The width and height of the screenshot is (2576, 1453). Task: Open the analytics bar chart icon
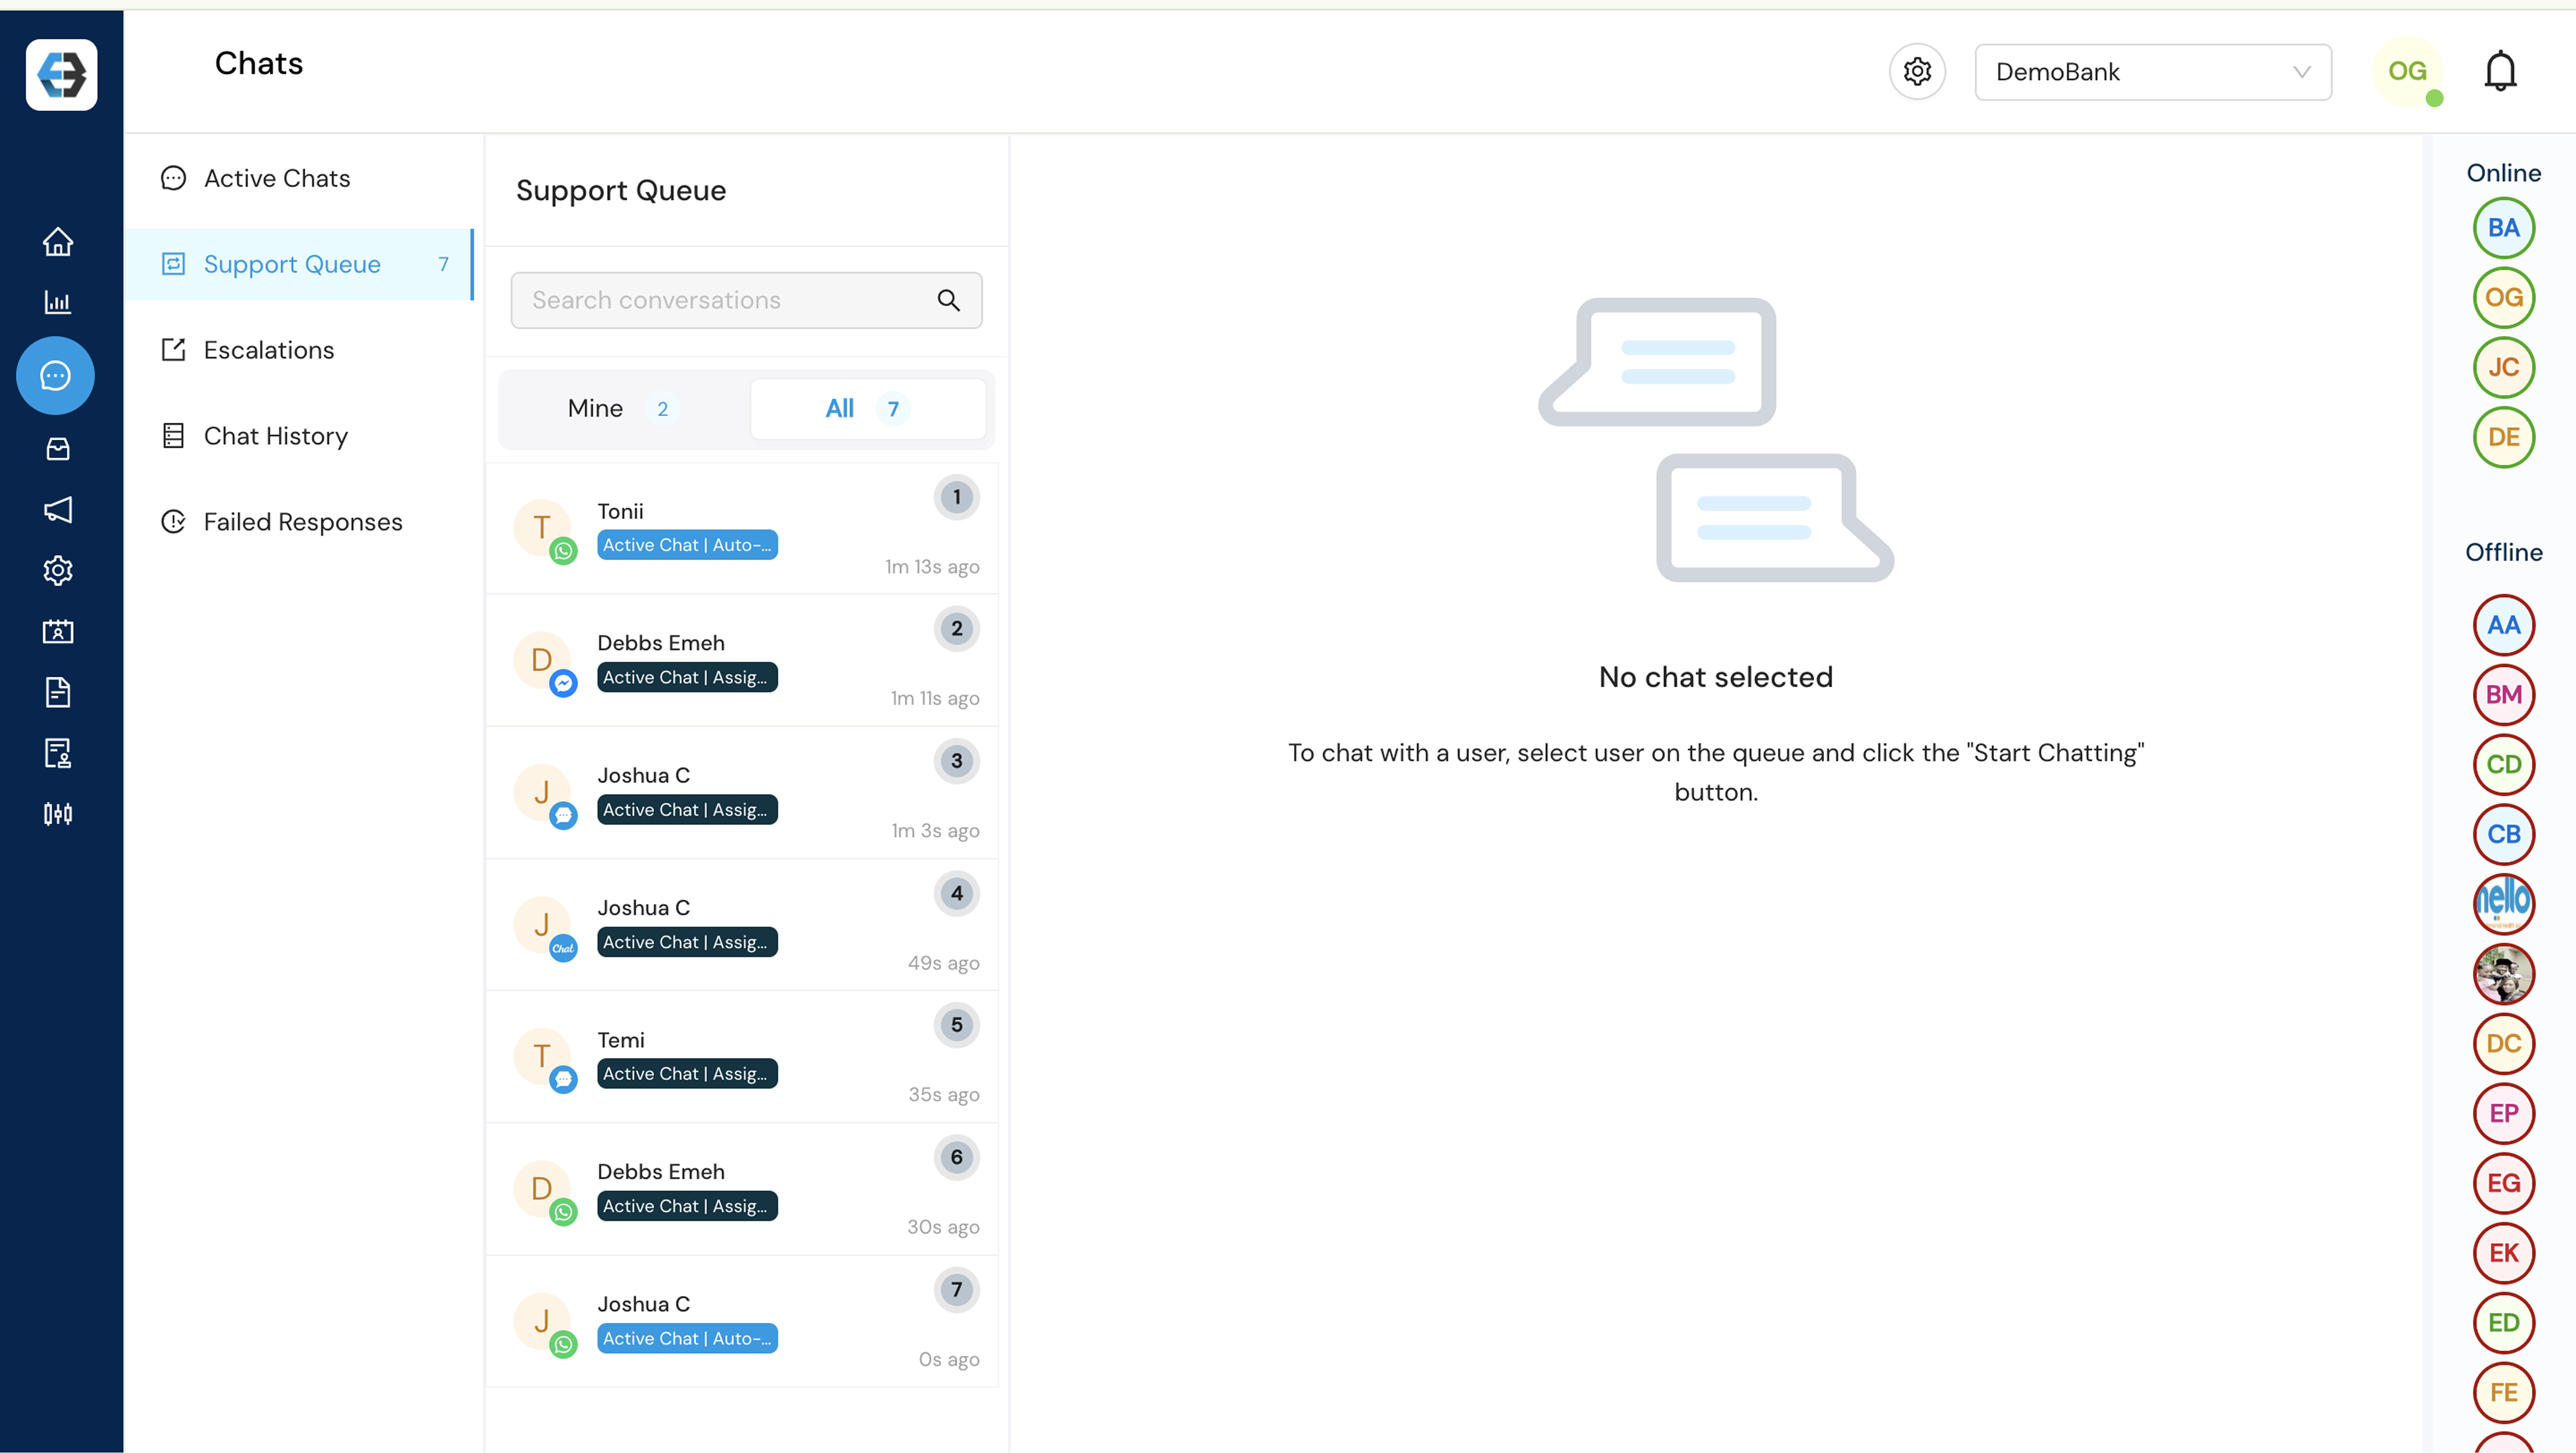pyautogui.click(x=58, y=302)
